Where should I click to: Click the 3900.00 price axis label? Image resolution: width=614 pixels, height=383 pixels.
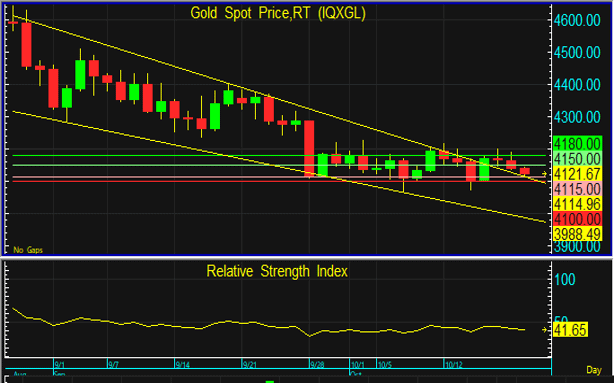(577, 247)
